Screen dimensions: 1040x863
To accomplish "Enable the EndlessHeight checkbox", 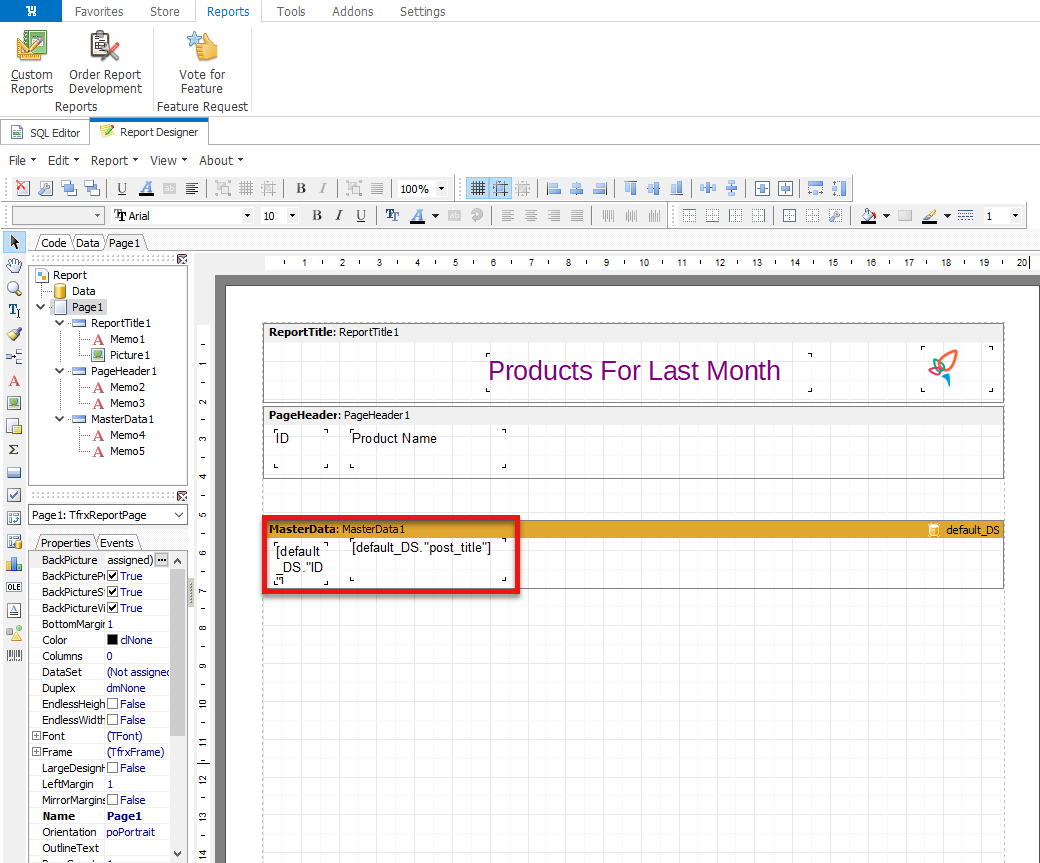I will 113,704.
